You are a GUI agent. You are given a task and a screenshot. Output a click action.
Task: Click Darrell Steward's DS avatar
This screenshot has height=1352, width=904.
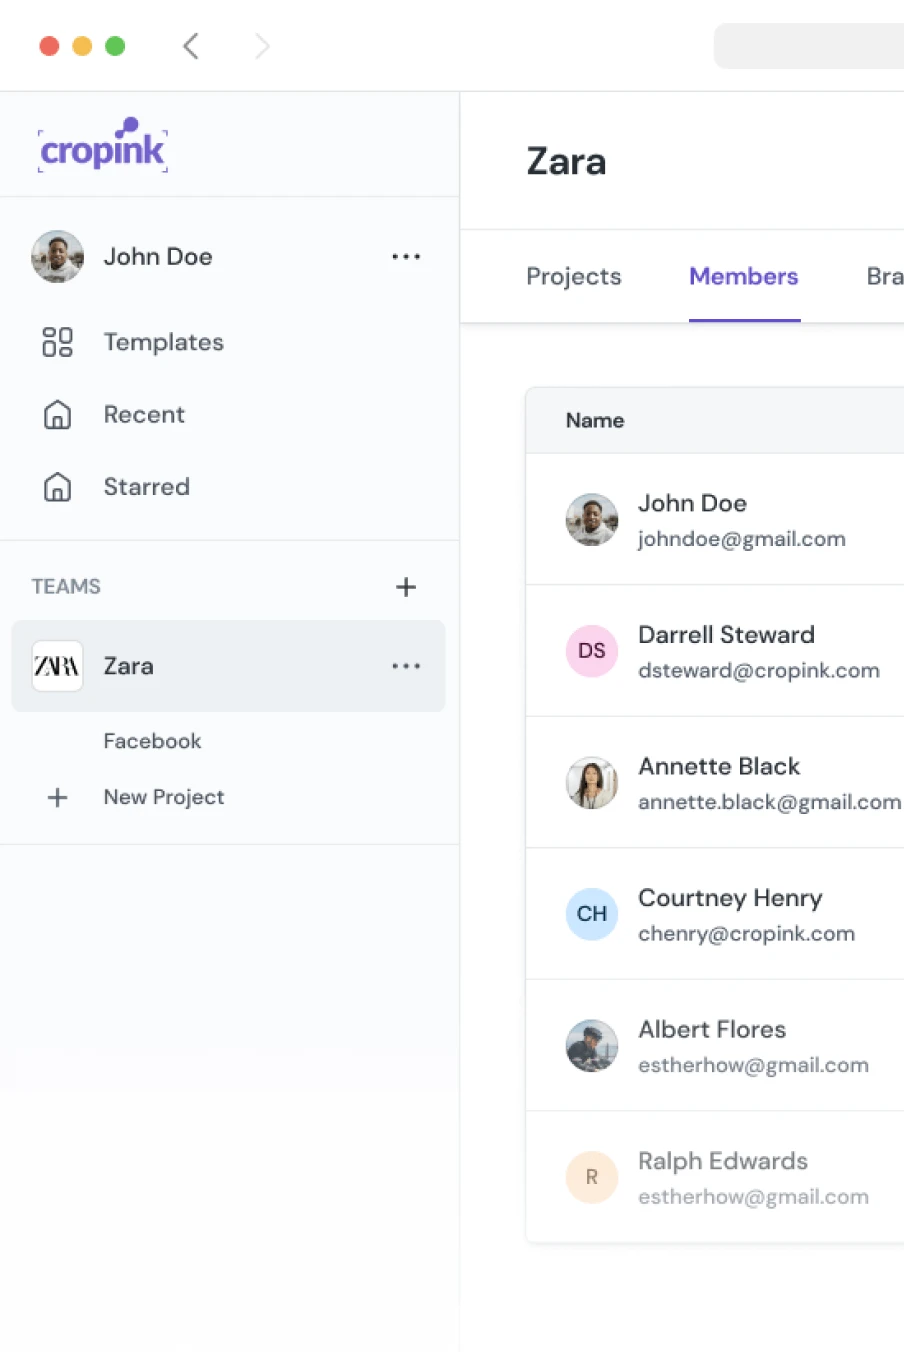pyautogui.click(x=591, y=651)
